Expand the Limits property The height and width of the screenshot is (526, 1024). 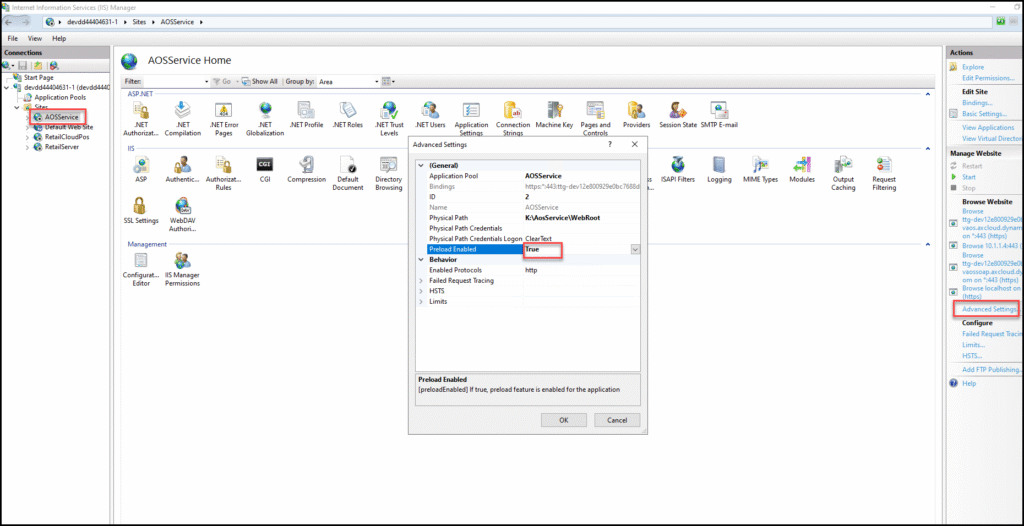(421, 301)
